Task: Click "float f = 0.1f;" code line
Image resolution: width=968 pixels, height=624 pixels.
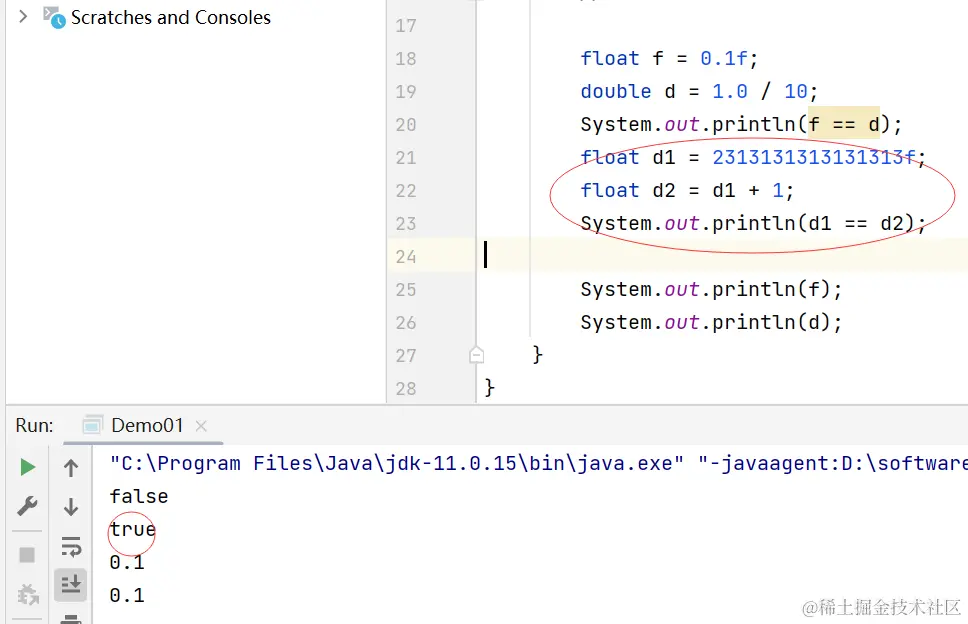Action: pyautogui.click(x=669, y=59)
